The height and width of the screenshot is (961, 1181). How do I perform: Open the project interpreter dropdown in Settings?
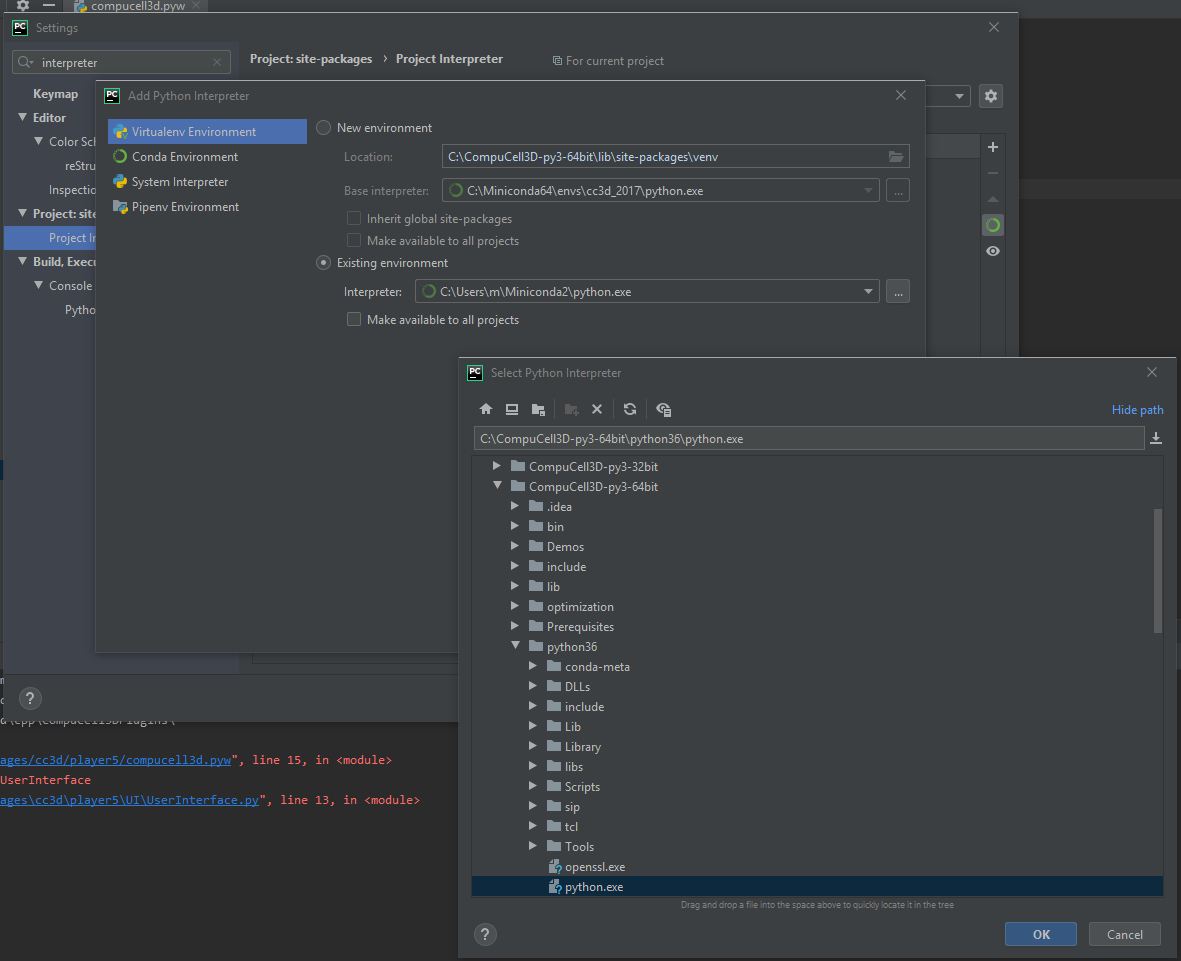pyautogui.click(x=959, y=96)
